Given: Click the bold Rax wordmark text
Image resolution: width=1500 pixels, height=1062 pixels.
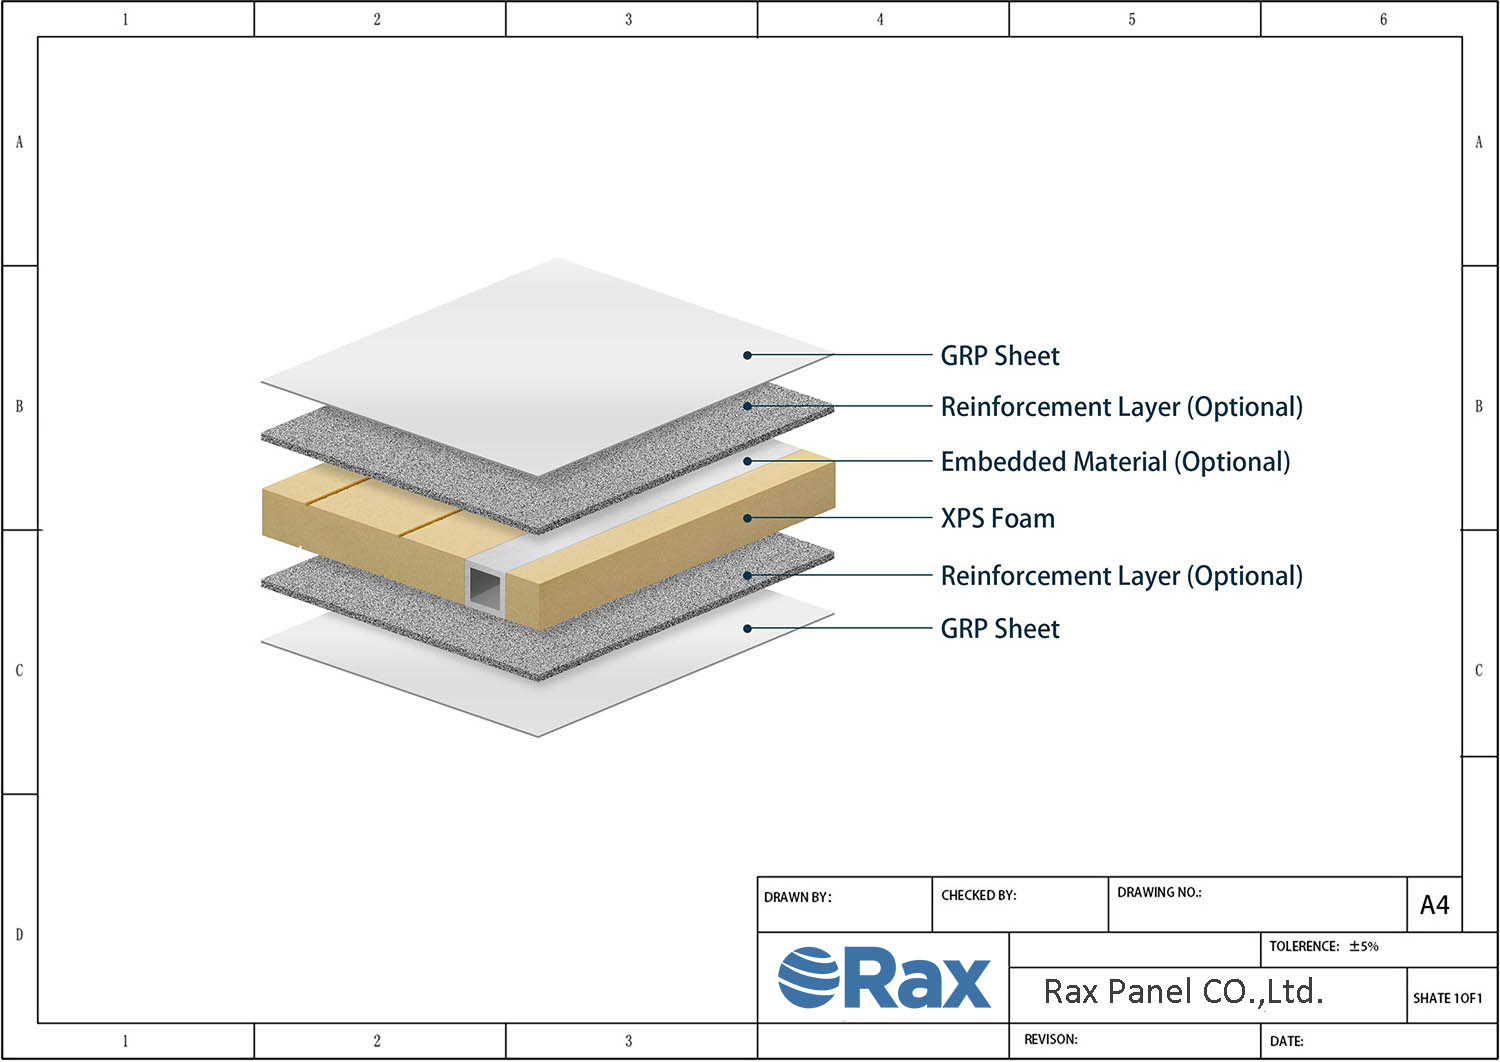Looking at the screenshot, I should 918,980.
